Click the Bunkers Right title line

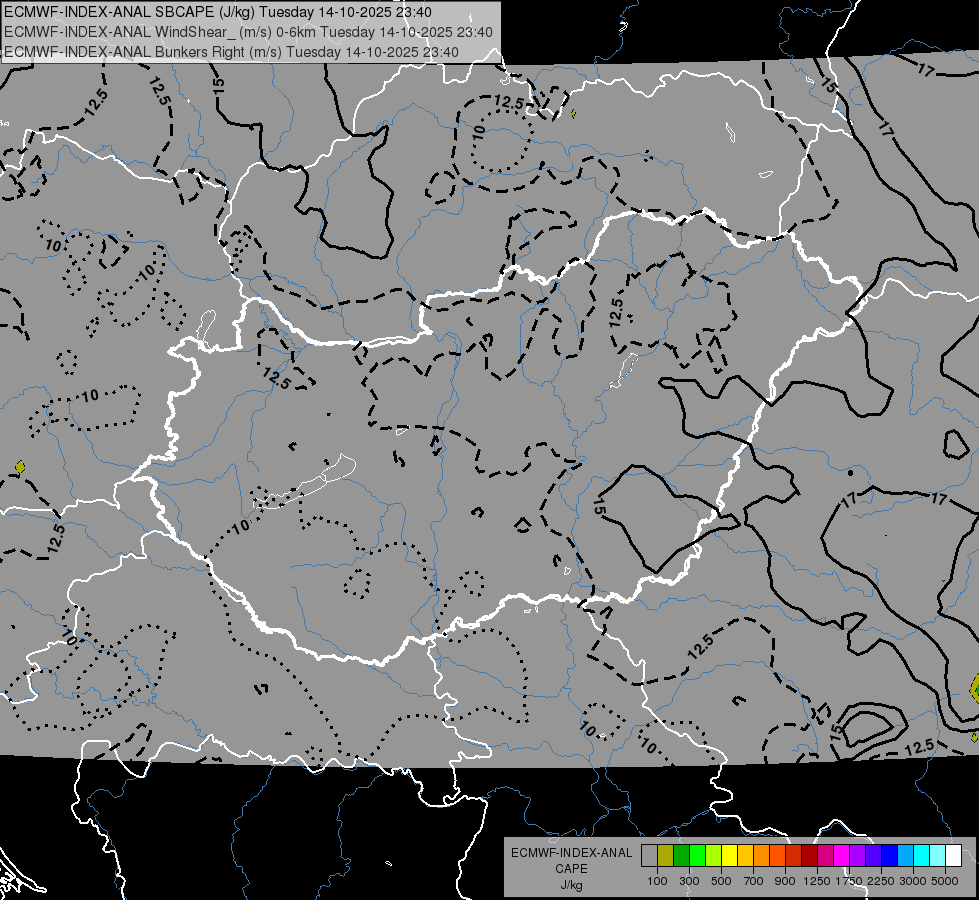[231, 52]
